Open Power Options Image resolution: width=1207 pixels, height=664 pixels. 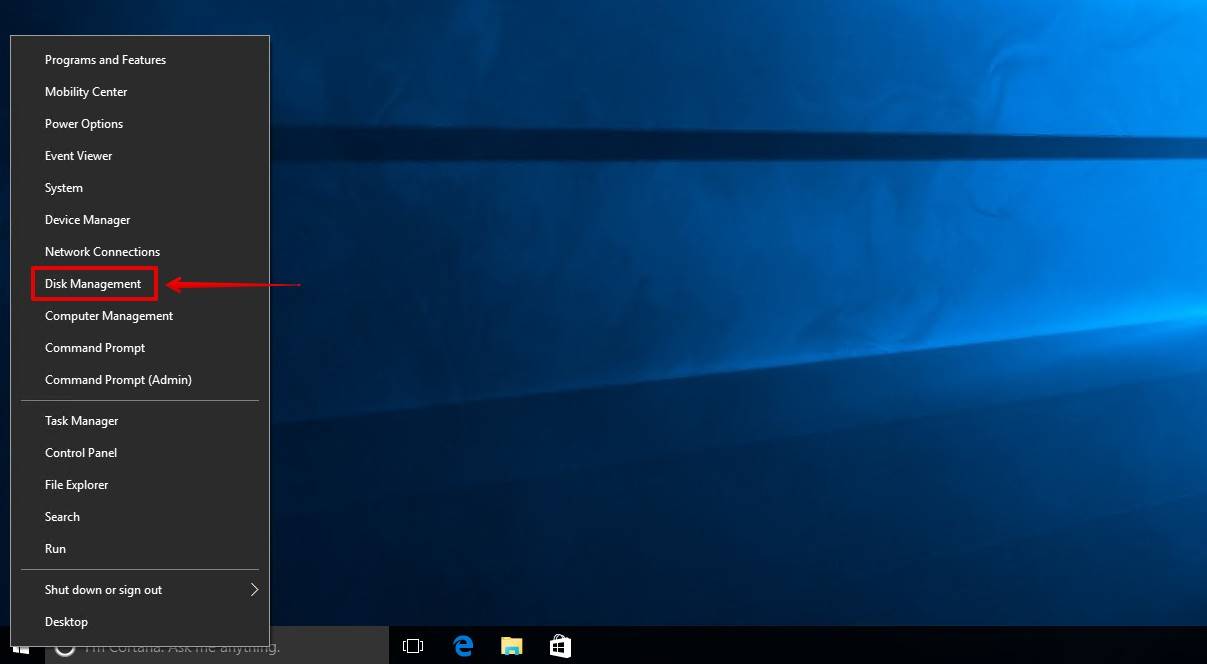coord(83,123)
